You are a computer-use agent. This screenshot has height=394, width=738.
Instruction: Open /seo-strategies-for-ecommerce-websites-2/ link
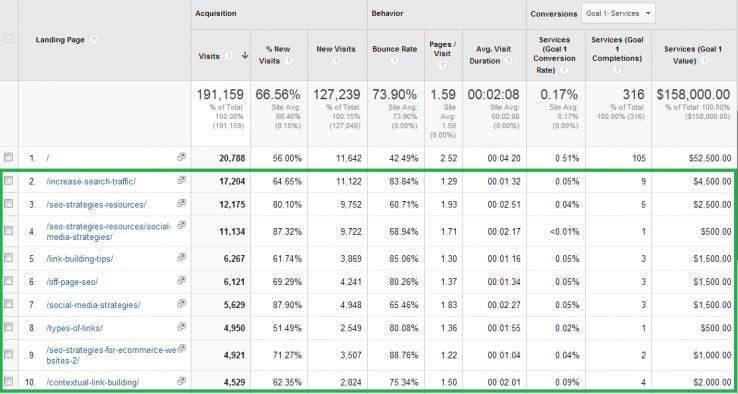click(x=111, y=355)
